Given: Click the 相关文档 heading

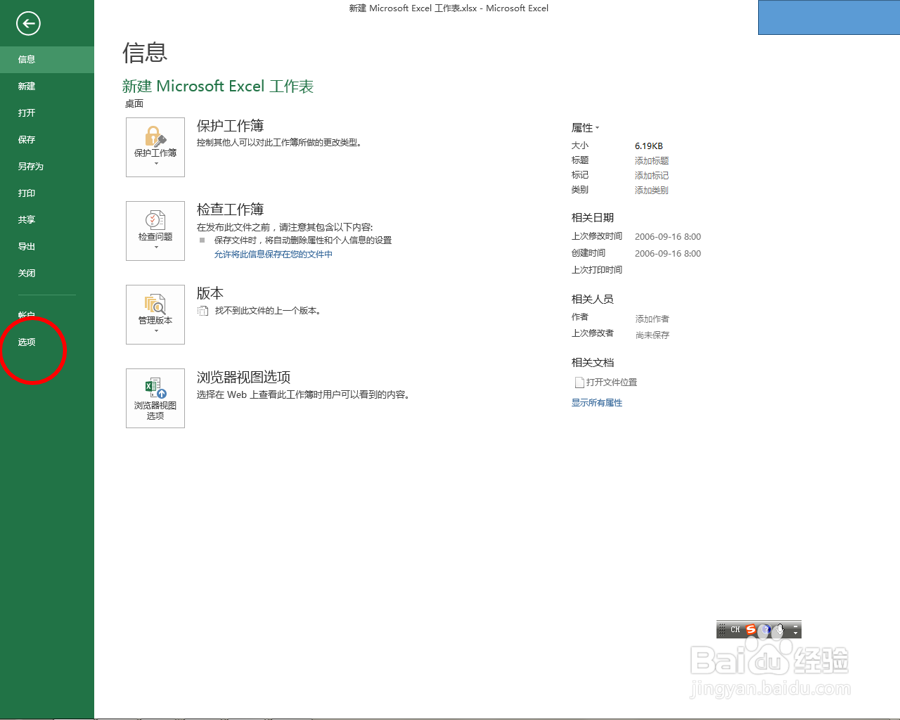Looking at the screenshot, I should point(592,362).
